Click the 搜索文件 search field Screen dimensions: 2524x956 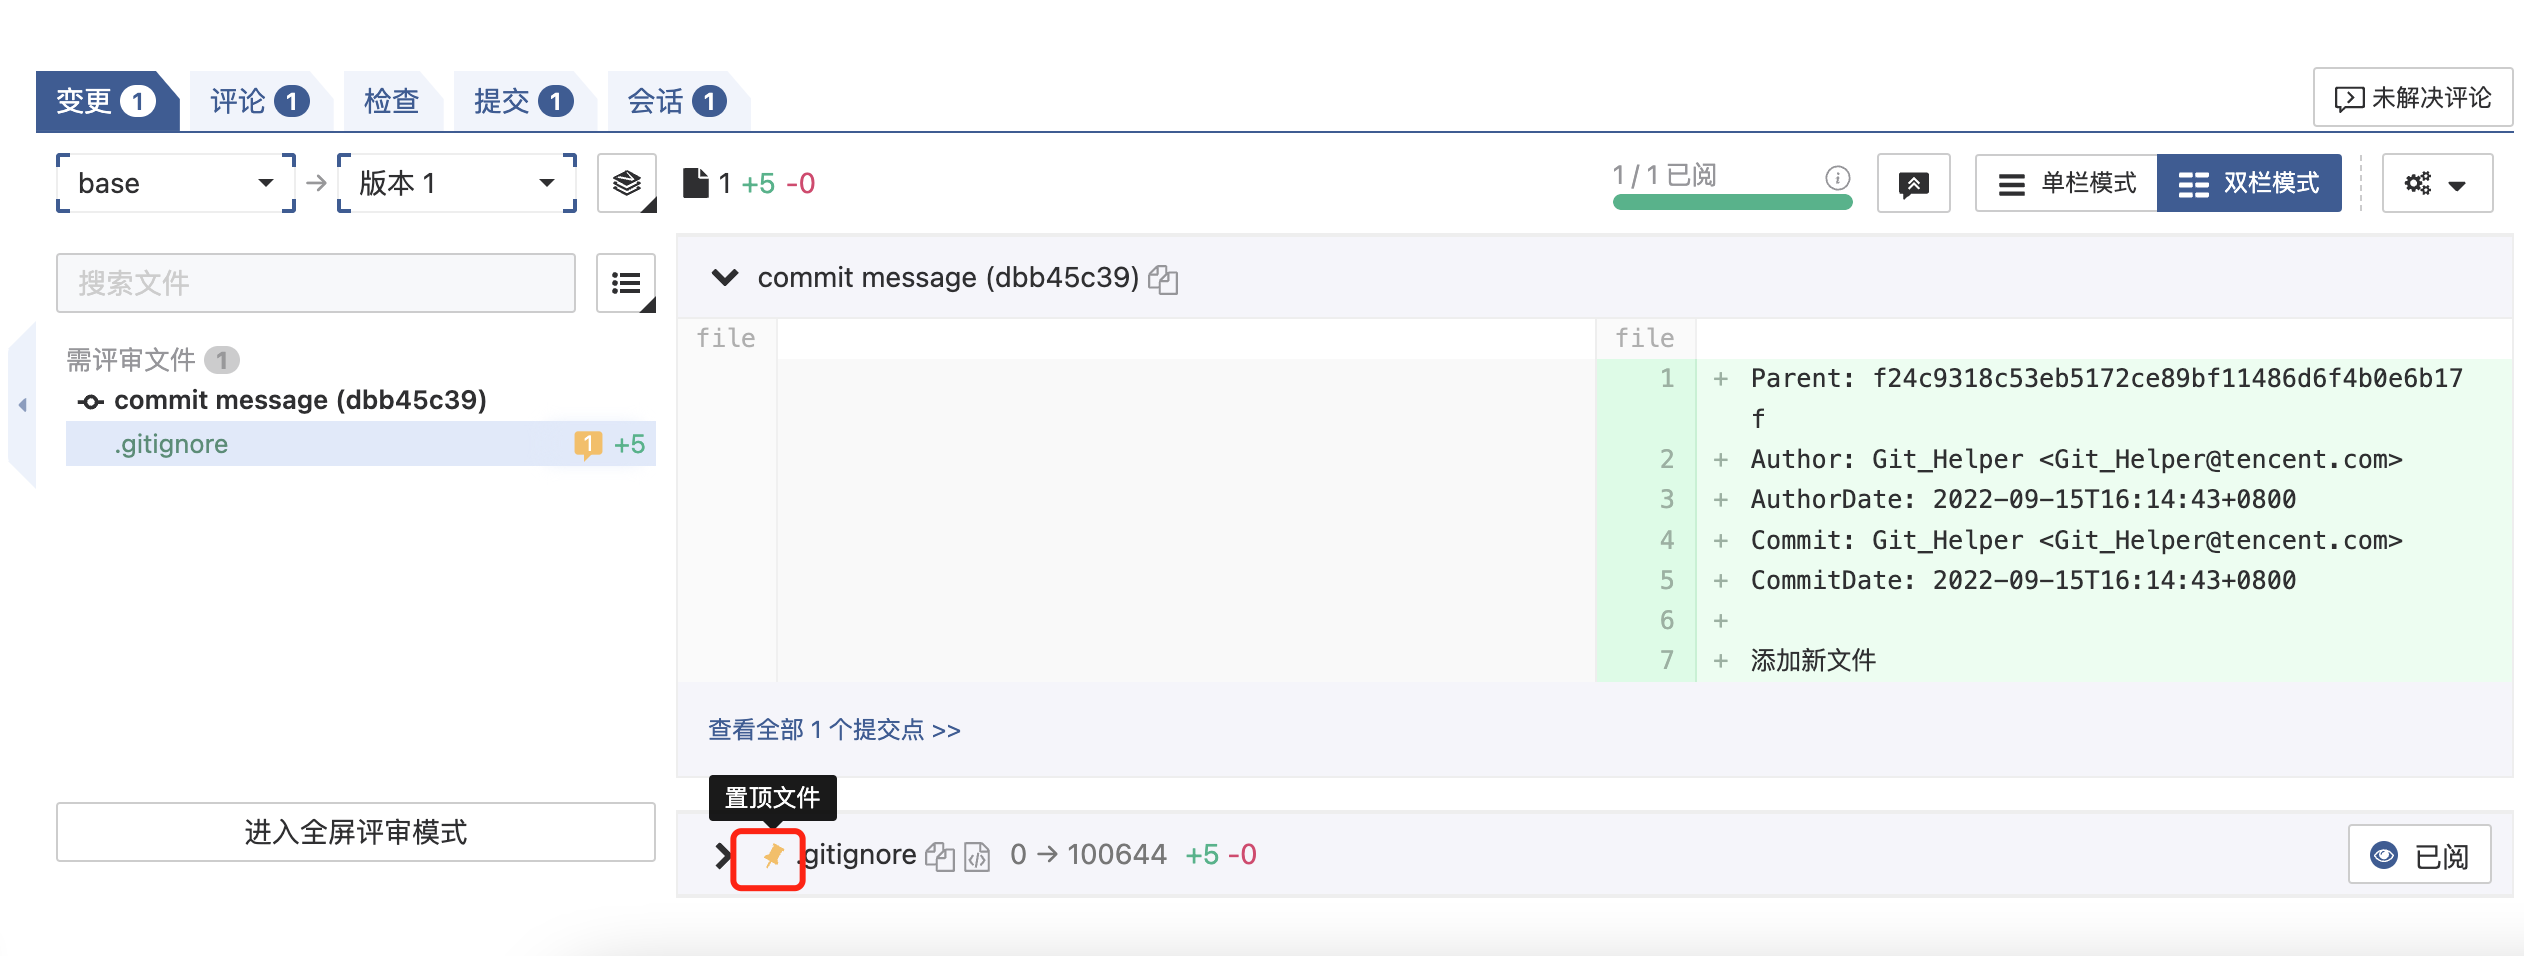click(x=316, y=283)
